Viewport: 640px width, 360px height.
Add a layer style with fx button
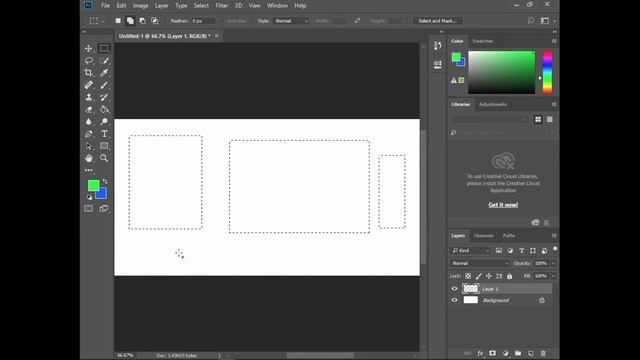pyautogui.click(x=480, y=353)
